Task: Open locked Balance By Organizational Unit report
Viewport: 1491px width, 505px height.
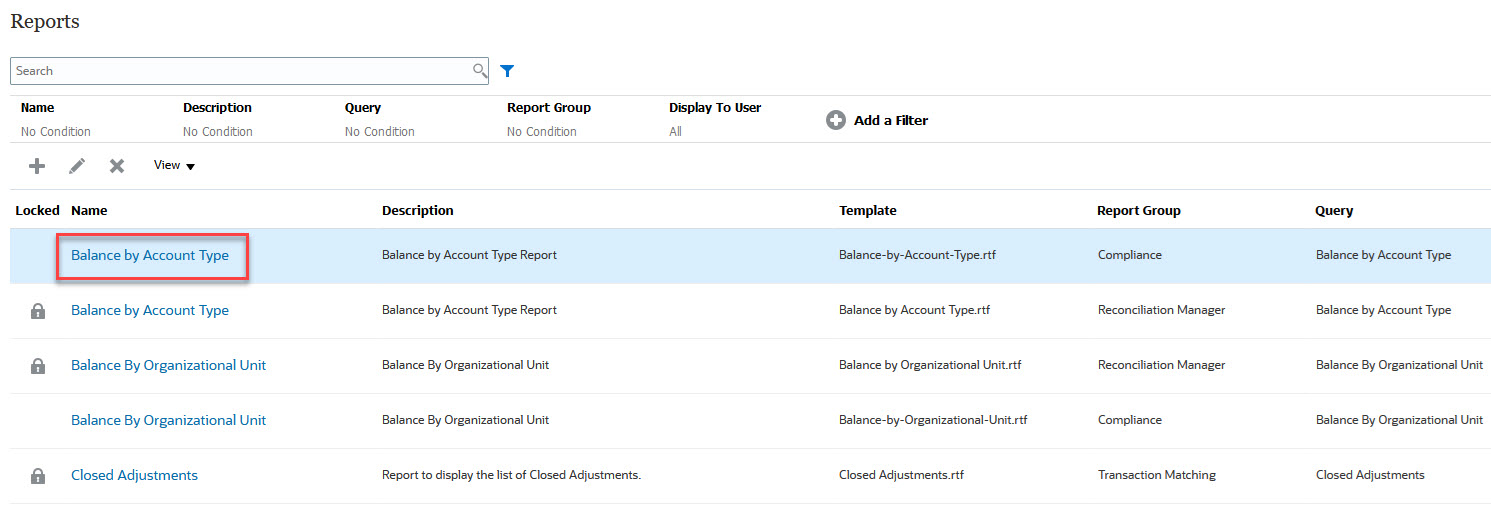Action: pos(168,365)
